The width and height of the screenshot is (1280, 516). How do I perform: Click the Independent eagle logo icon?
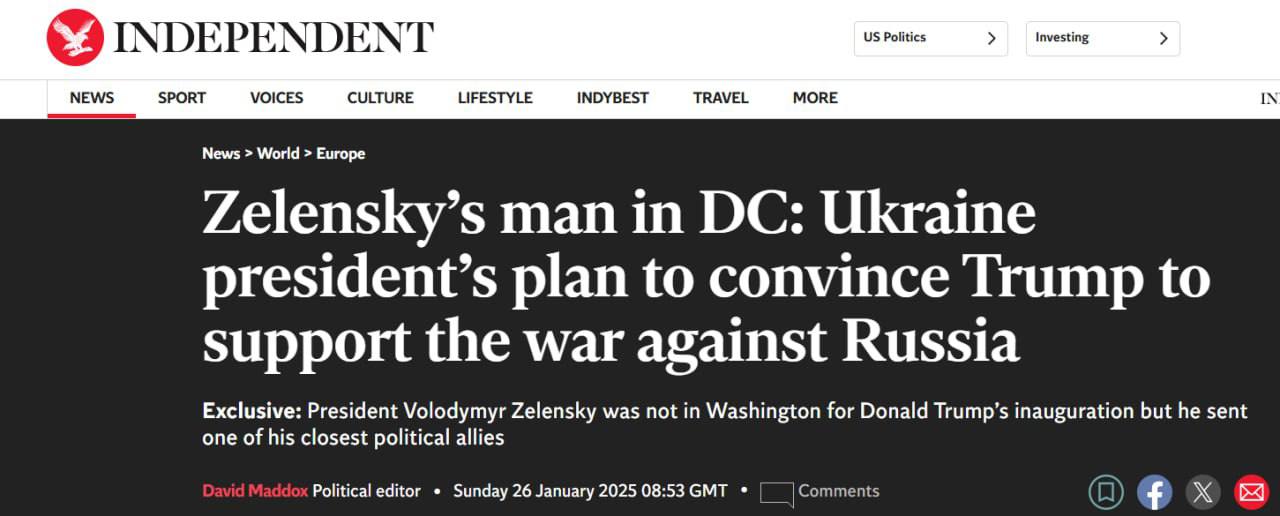pos(75,38)
